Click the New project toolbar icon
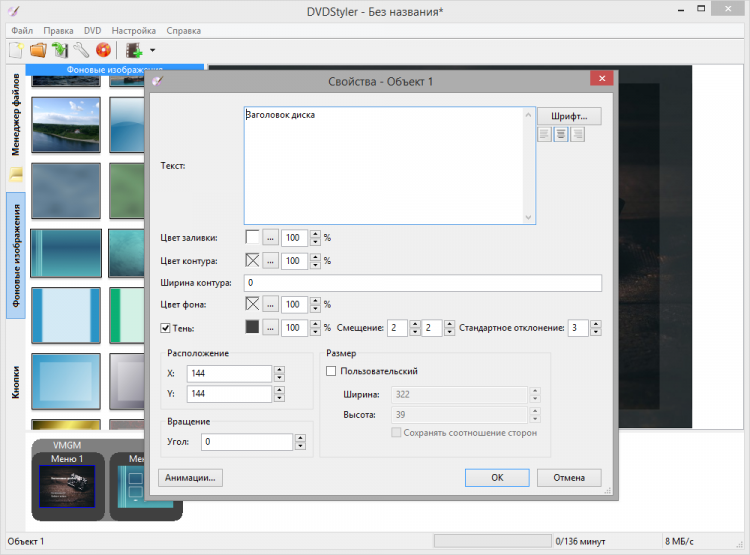 (x=16, y=50)
